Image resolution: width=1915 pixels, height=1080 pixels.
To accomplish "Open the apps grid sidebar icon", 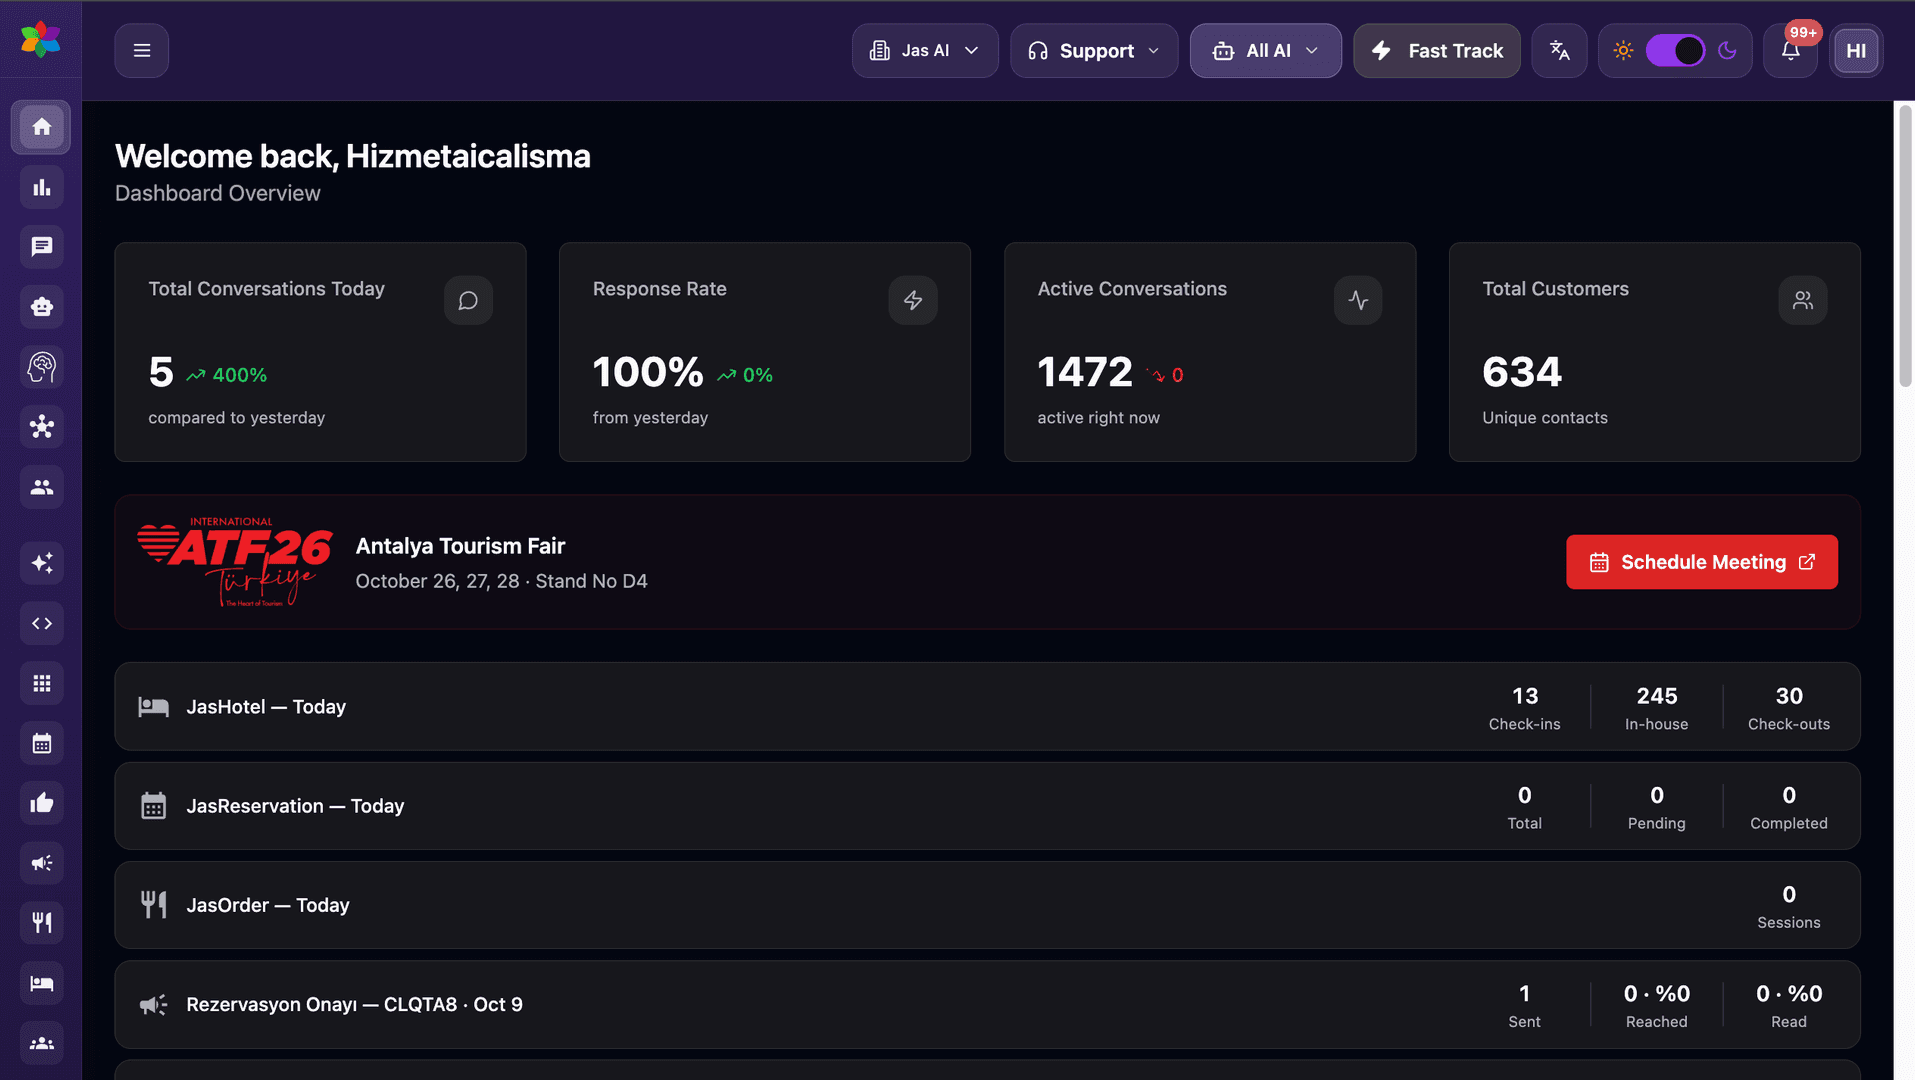I will click(x=41, y=683).
